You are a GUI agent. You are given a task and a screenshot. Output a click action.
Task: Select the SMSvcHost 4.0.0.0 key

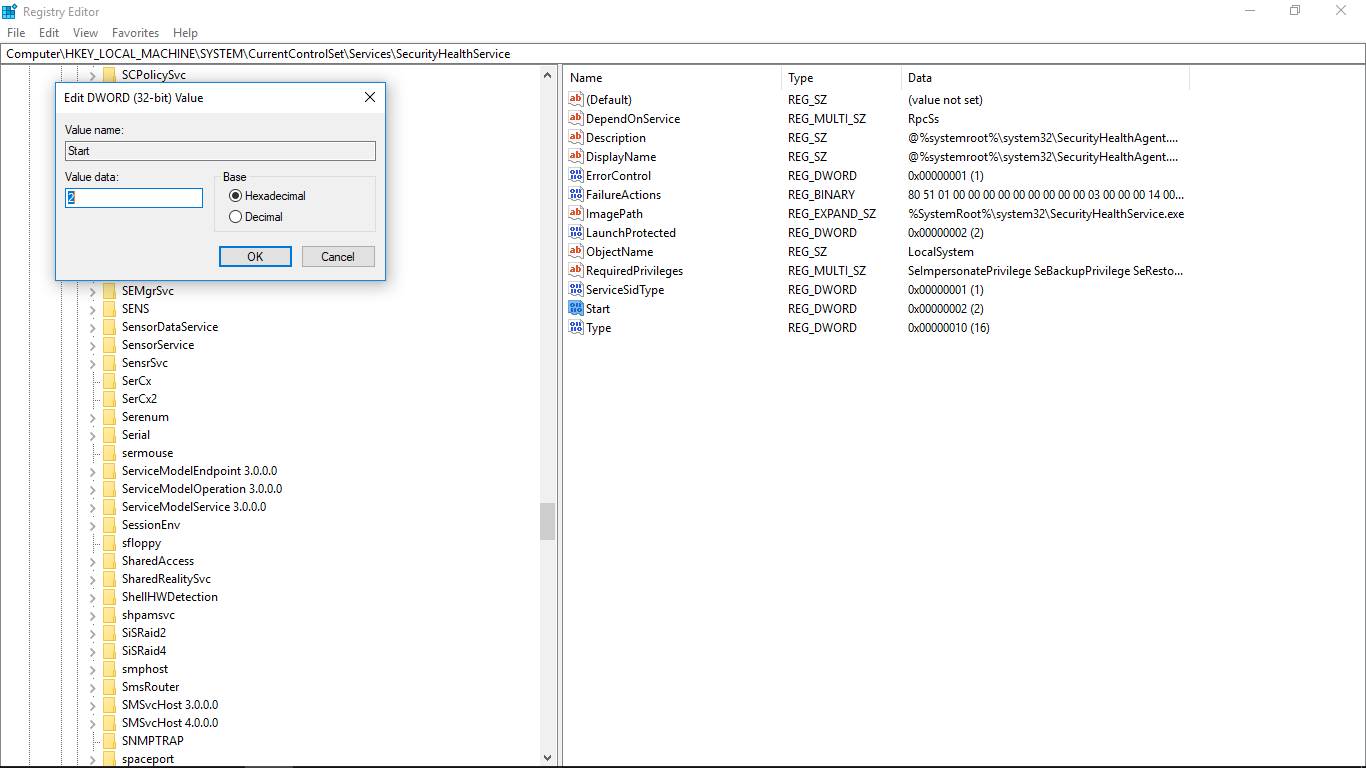(x=170, y=723)
